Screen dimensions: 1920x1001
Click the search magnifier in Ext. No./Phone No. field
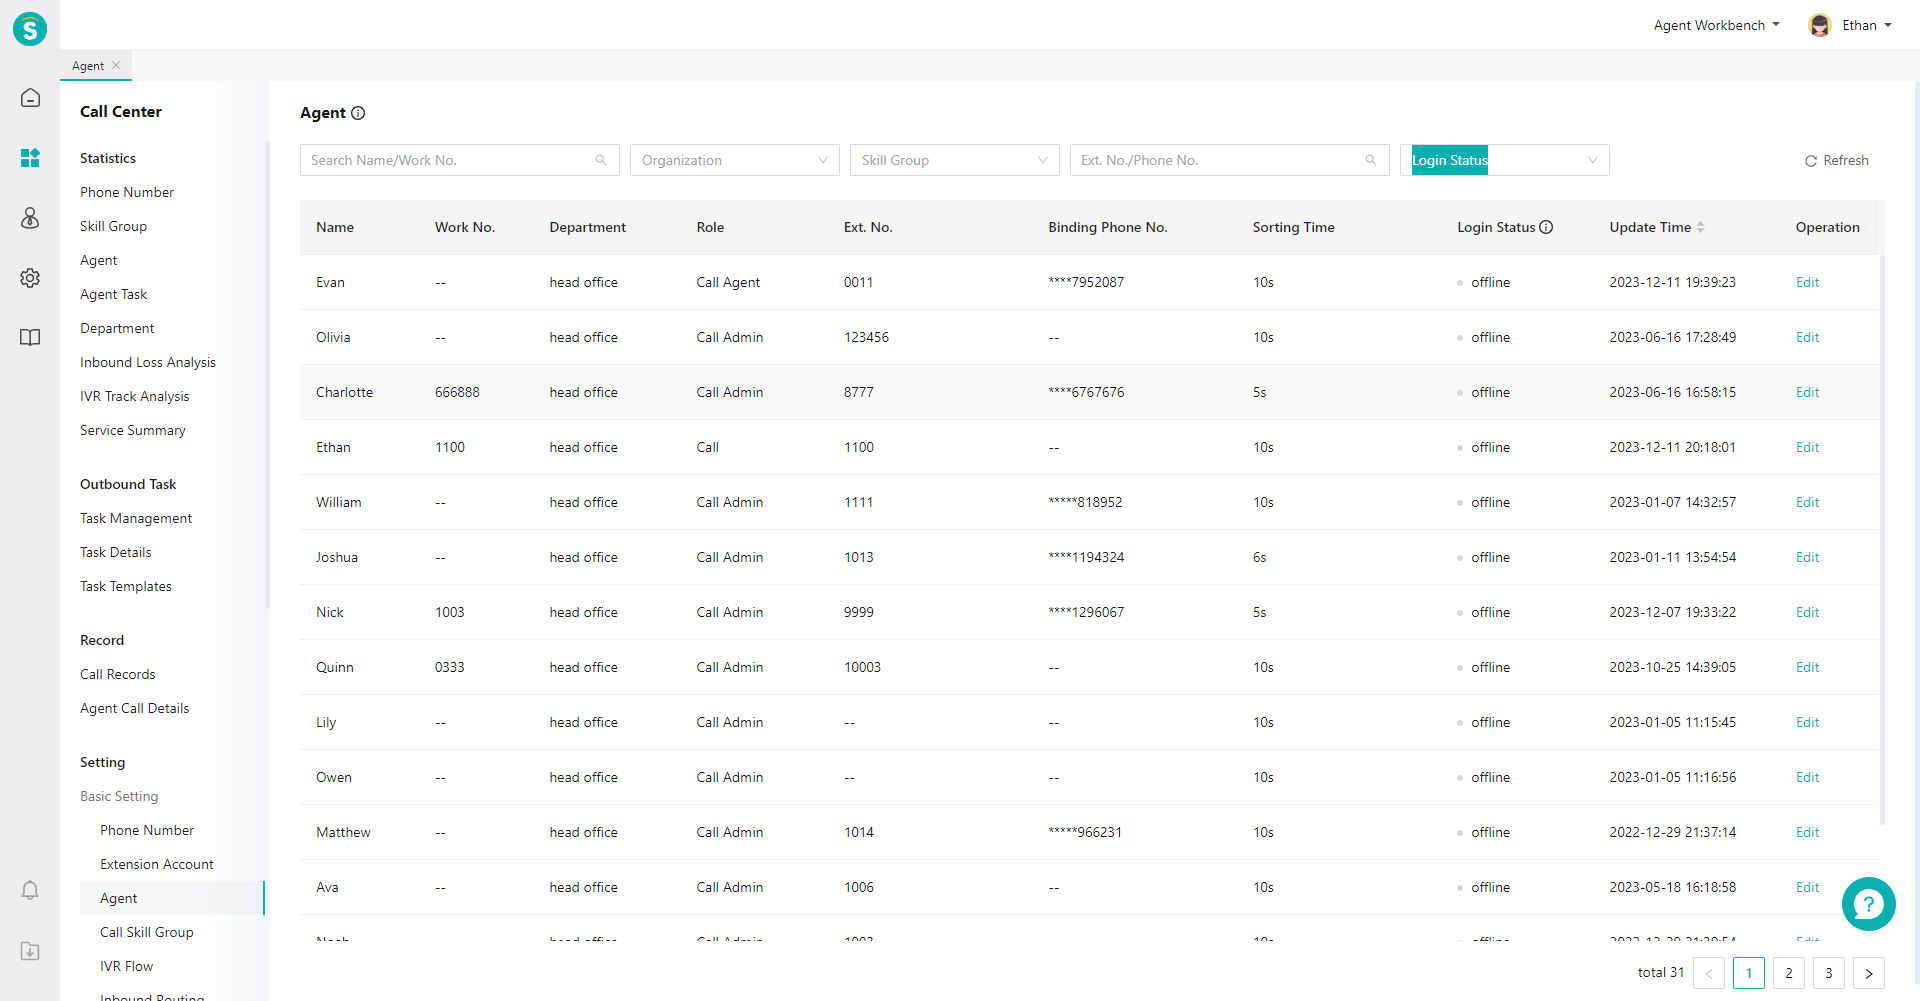[1371, 160]
